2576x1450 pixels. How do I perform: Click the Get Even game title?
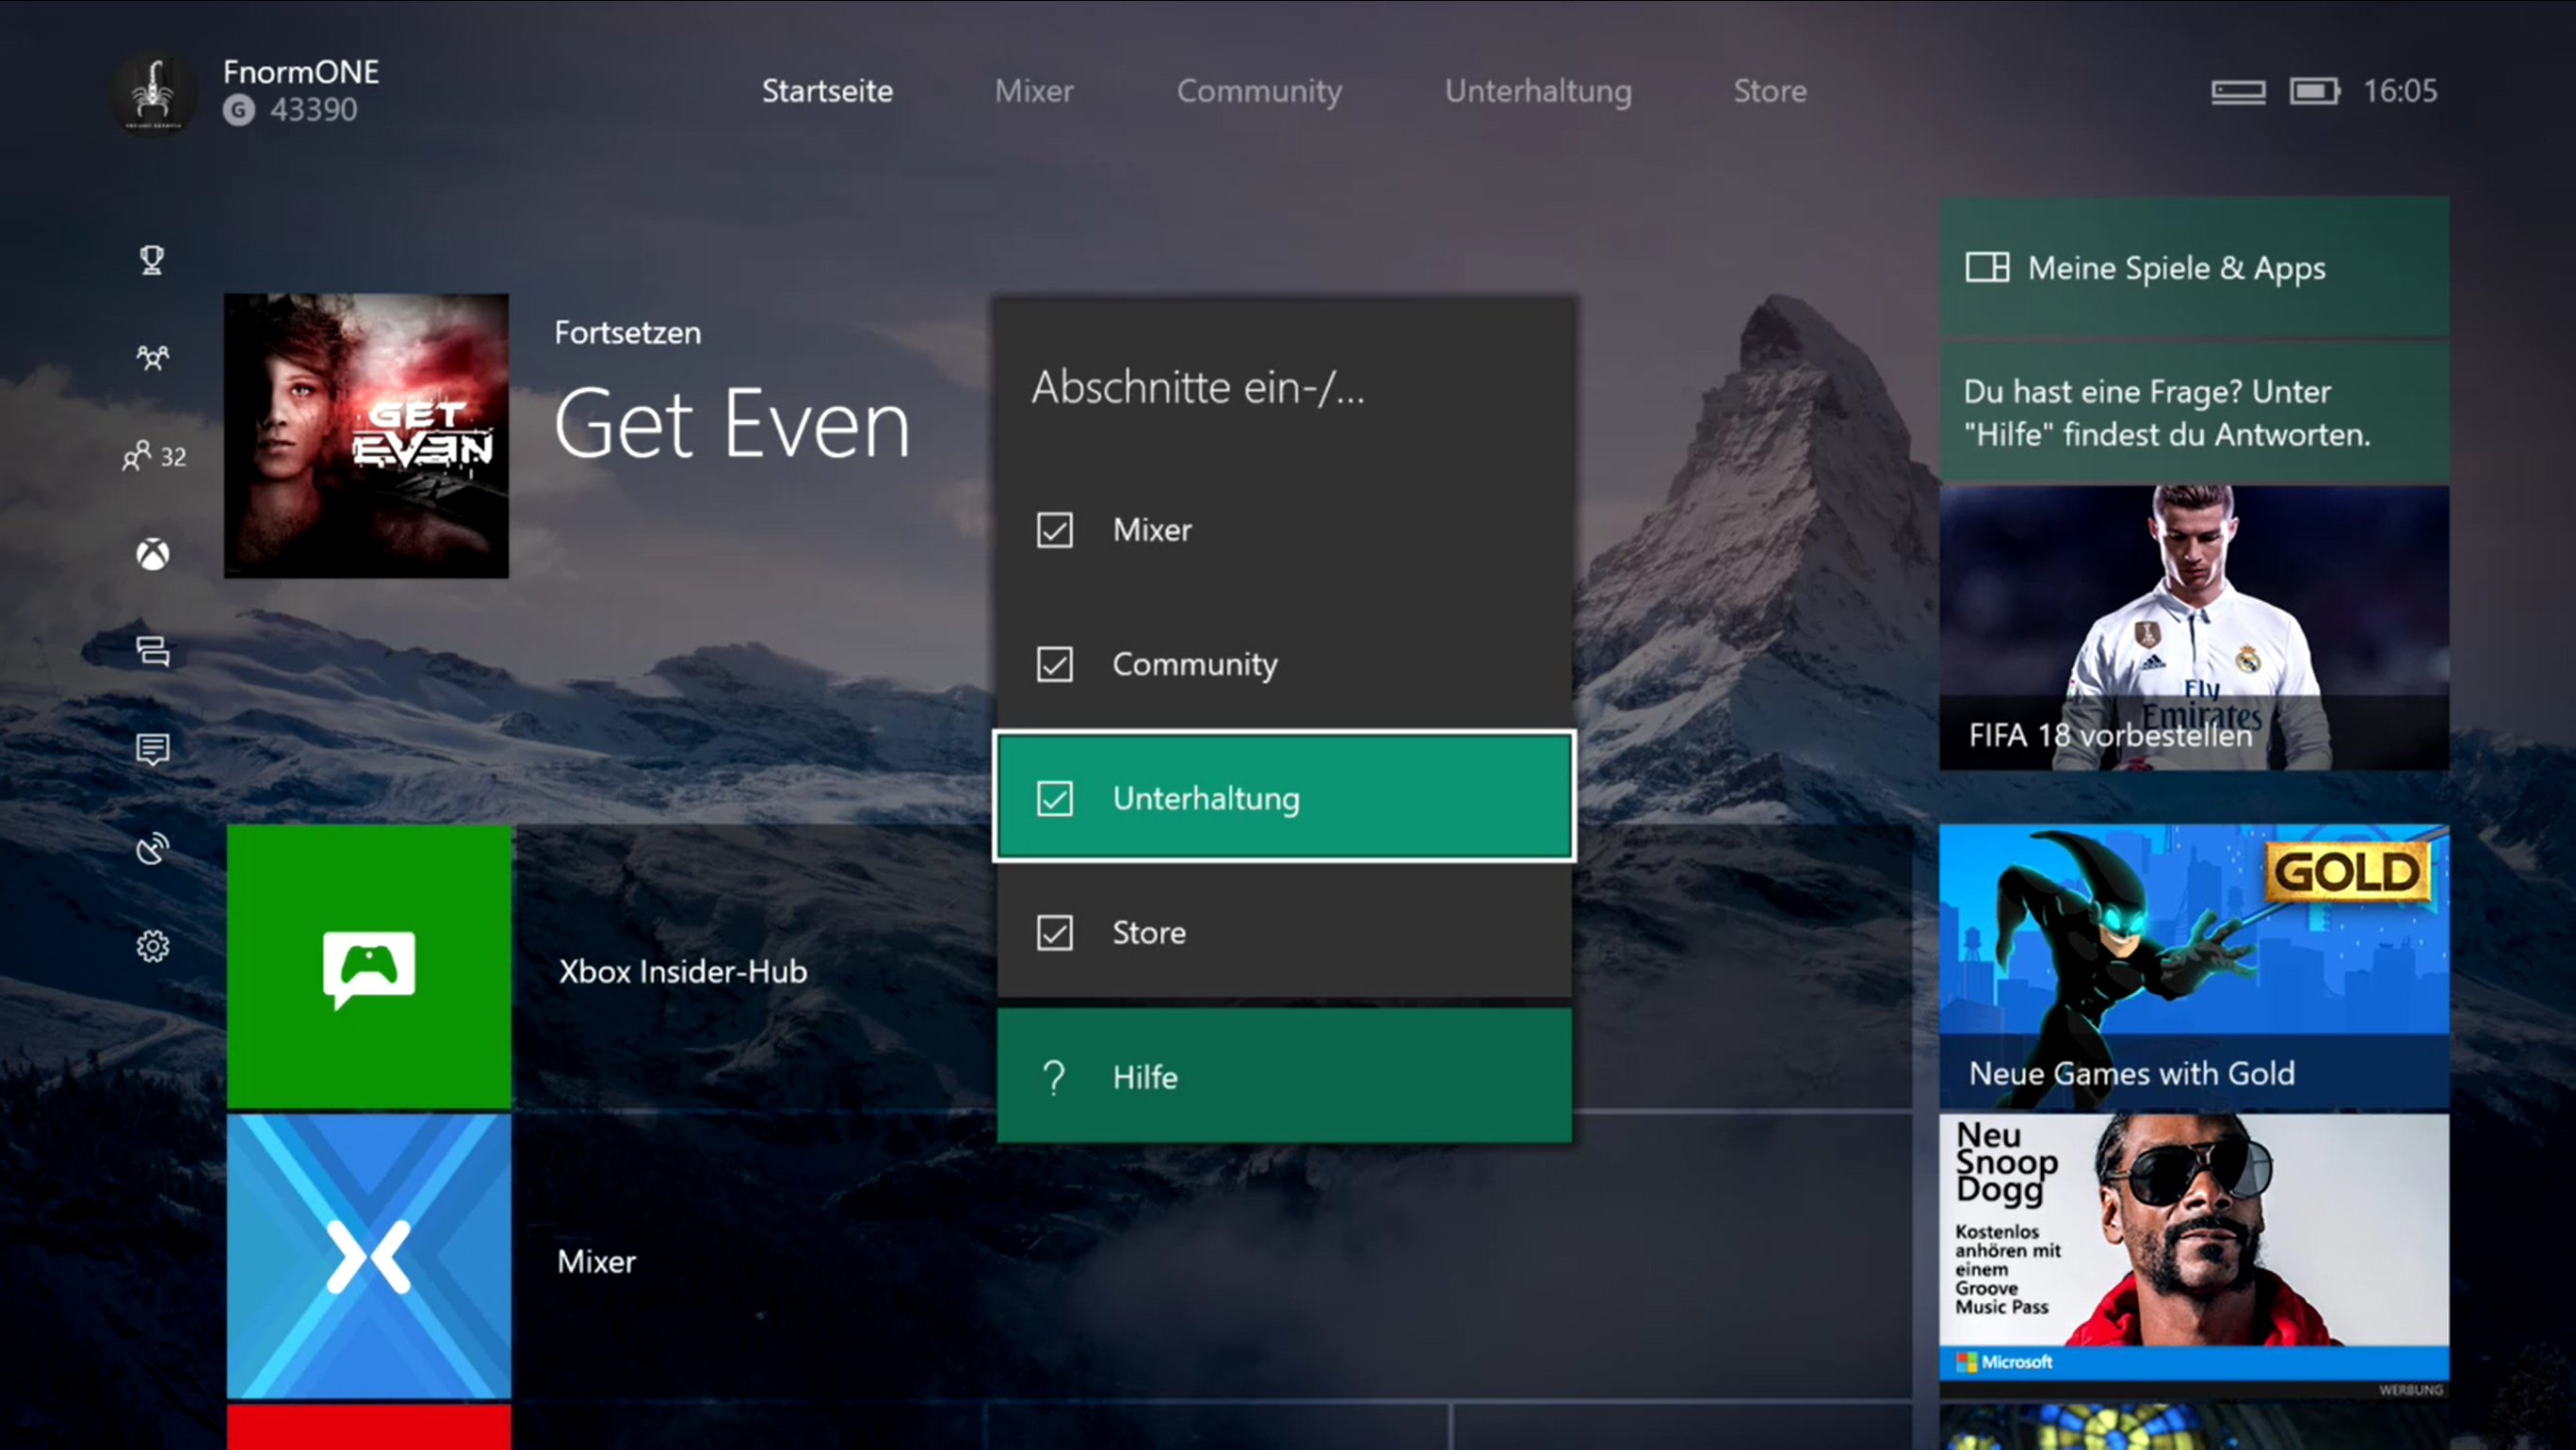732,425
